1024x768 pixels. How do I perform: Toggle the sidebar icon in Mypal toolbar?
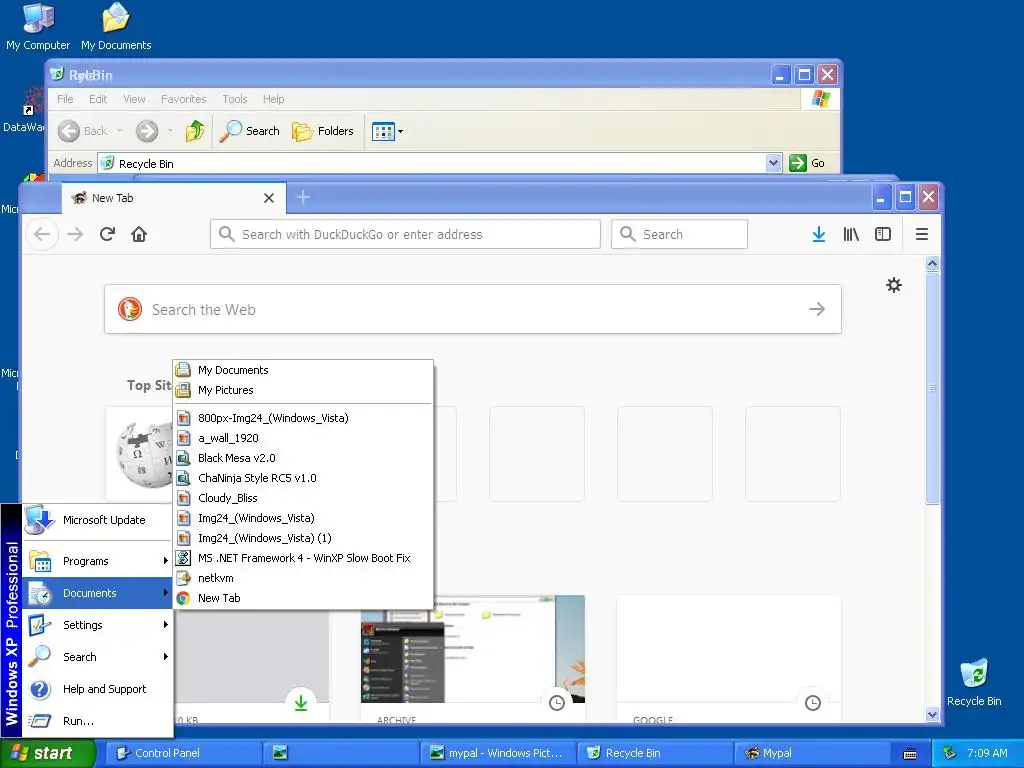tap(883, 234)
